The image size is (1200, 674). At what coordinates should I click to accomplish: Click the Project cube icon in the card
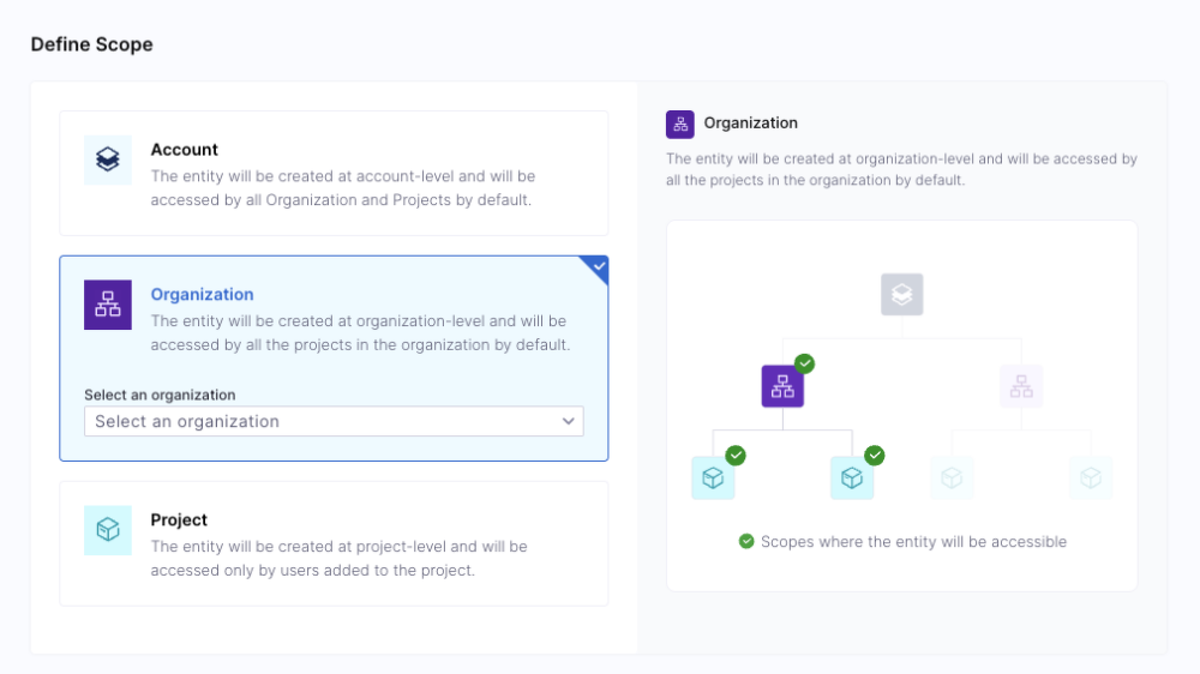click(x=108, y=530)
